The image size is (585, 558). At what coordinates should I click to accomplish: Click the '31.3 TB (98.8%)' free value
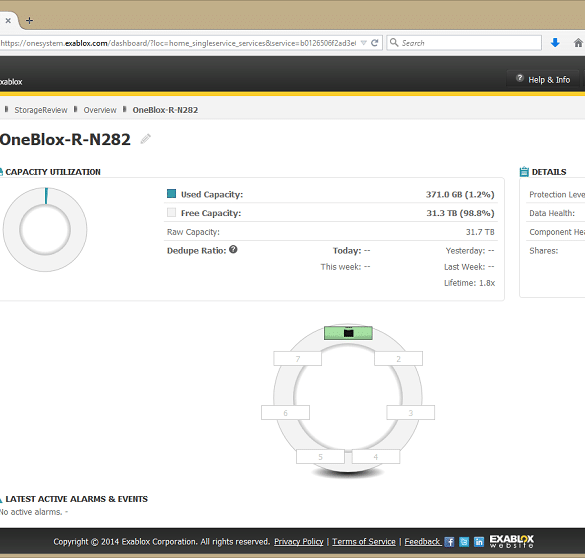click(460, 213)
